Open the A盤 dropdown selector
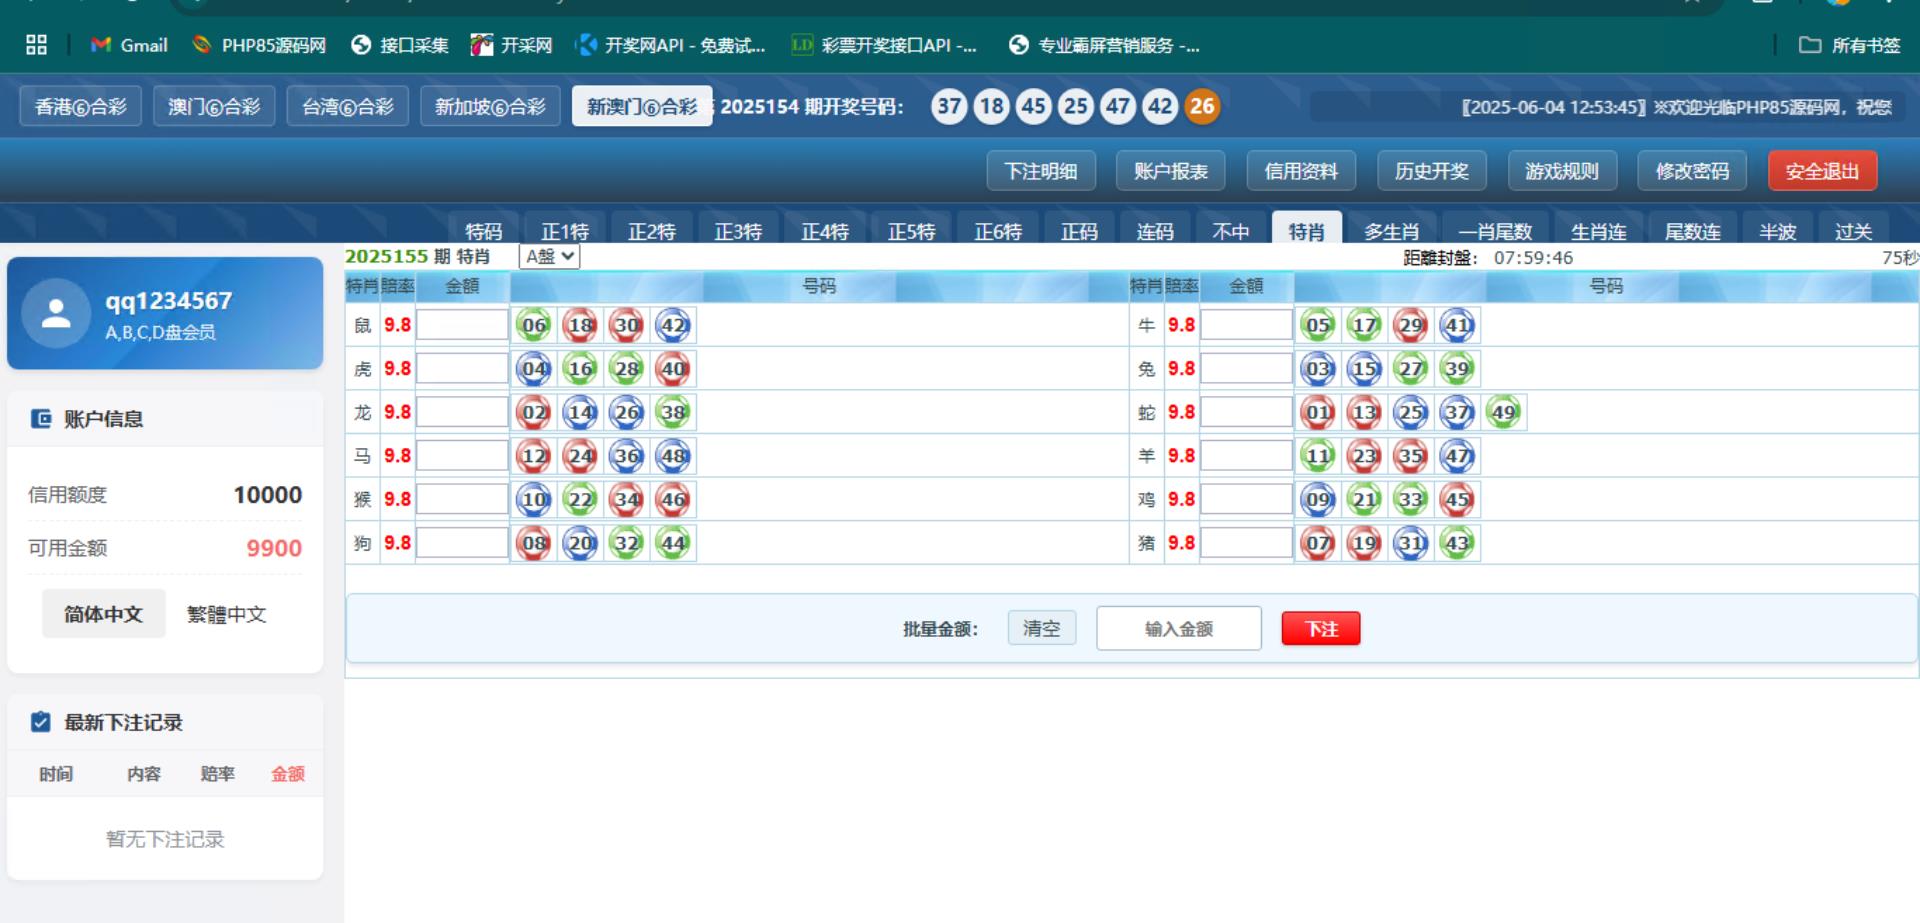Viewport: 1920px width, 923px height. tap(549, 257)
